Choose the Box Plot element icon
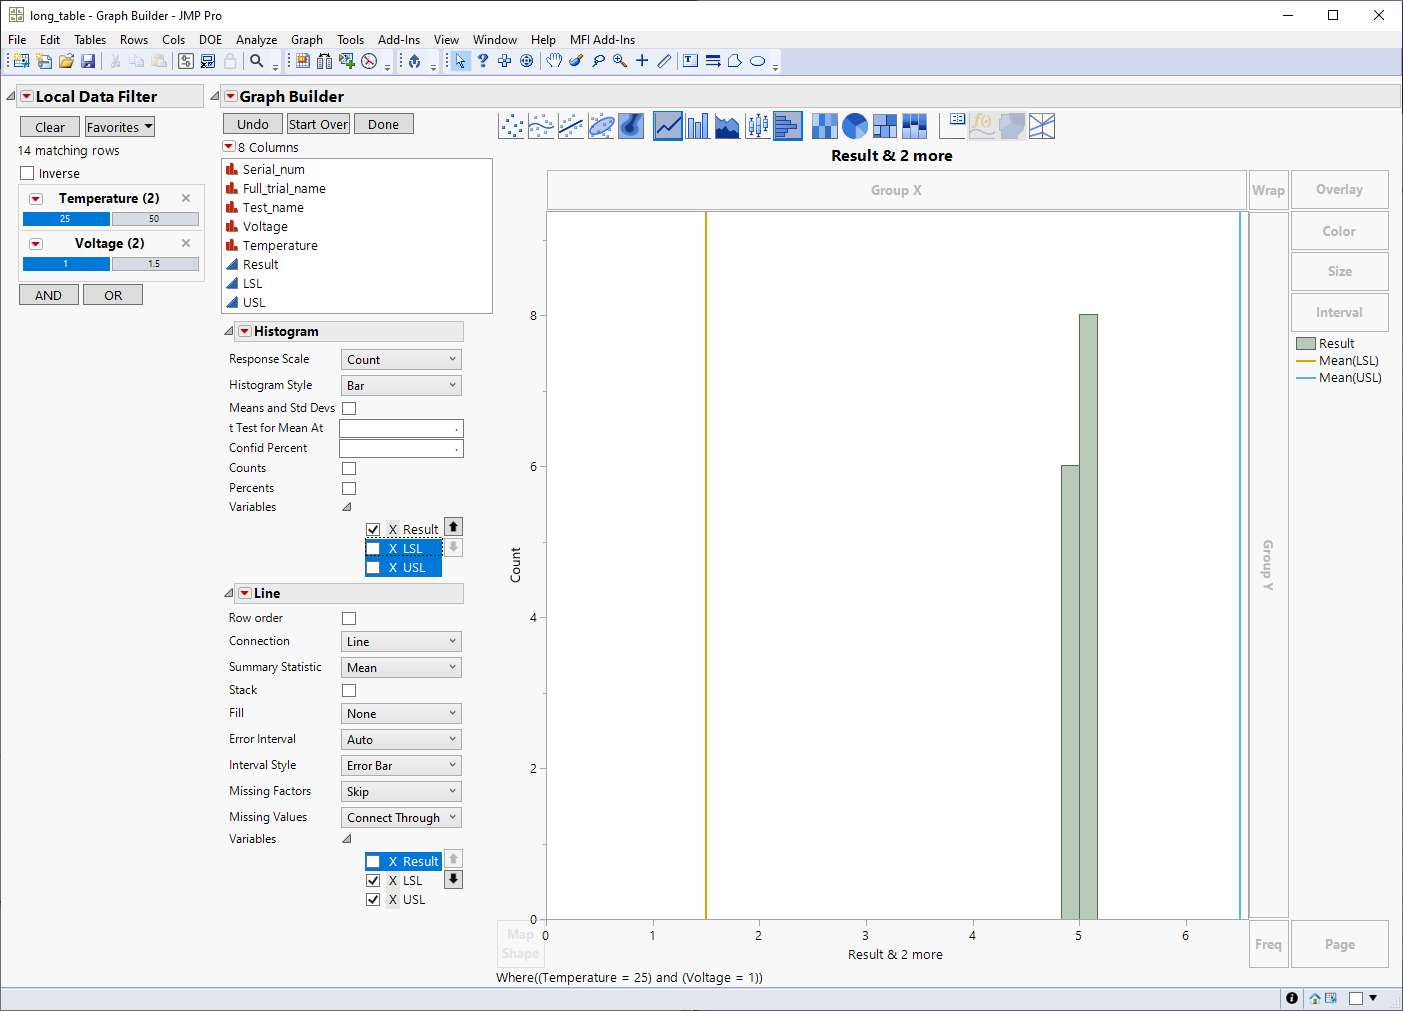The height and width of the screenshot is (1011, 1403). point(758,126)
